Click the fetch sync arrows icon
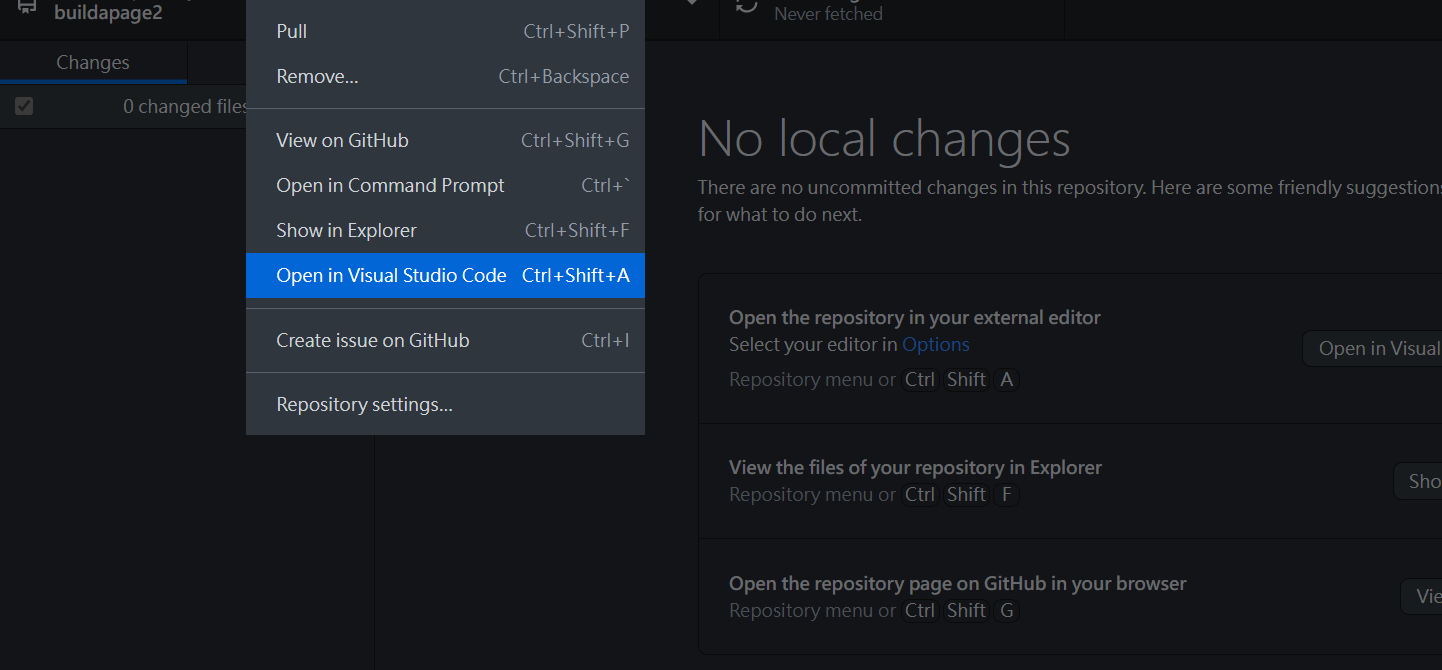 (x=746, y=6)
